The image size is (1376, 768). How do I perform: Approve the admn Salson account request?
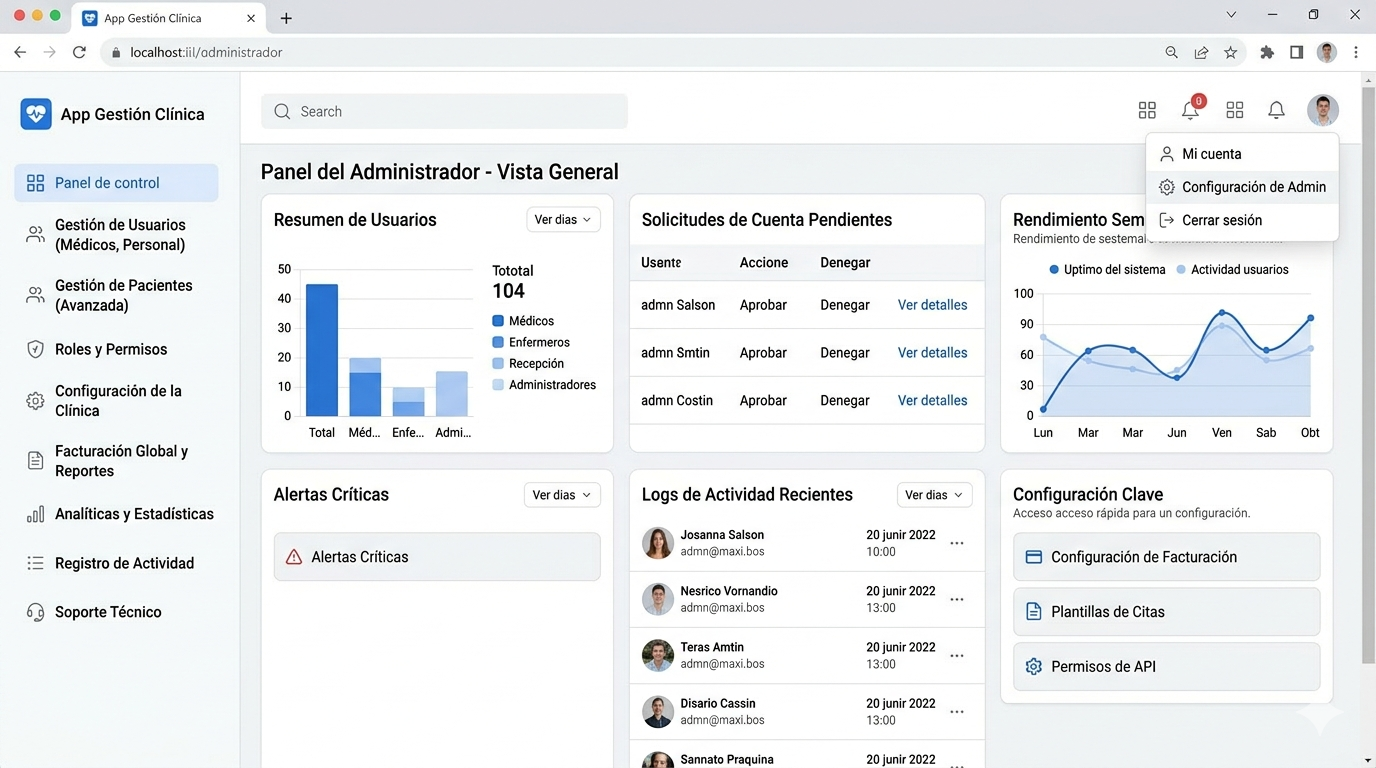coord(763,305)
